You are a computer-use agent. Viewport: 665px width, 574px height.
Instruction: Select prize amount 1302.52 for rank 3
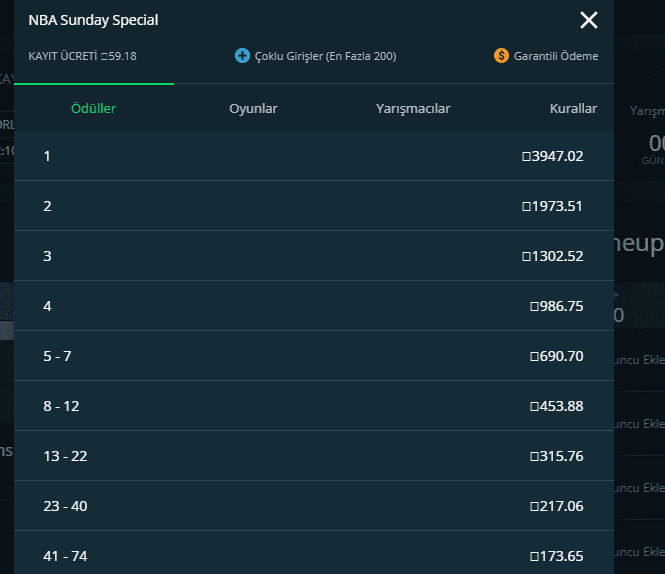(553, 256)
